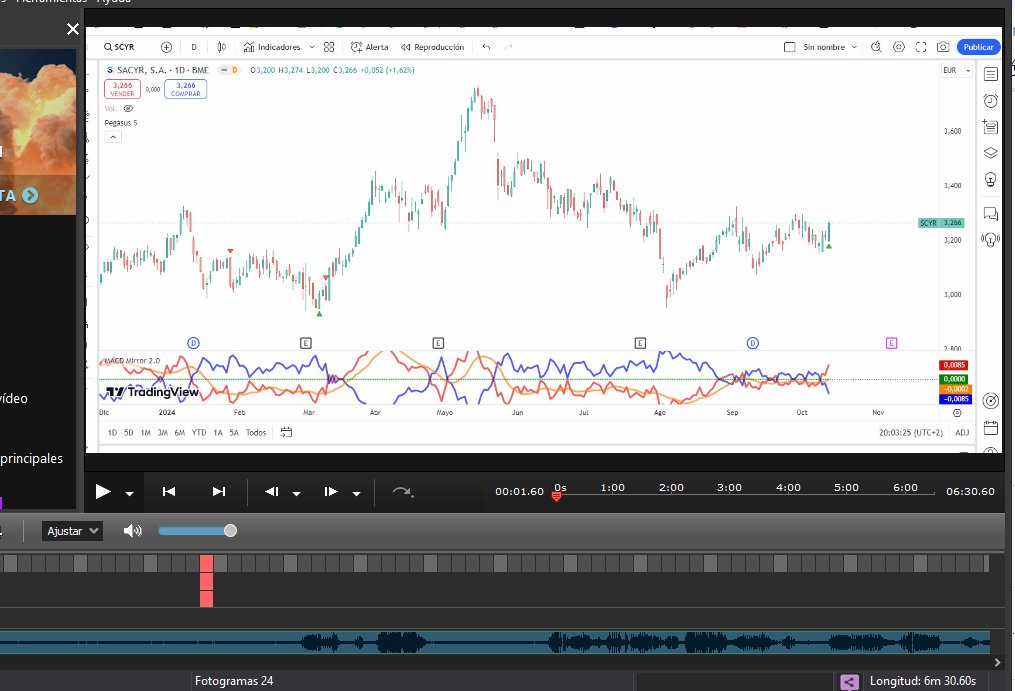Start the Reproducción bar replay
This screenshot has width=1015, height=691.
point(432,47)
